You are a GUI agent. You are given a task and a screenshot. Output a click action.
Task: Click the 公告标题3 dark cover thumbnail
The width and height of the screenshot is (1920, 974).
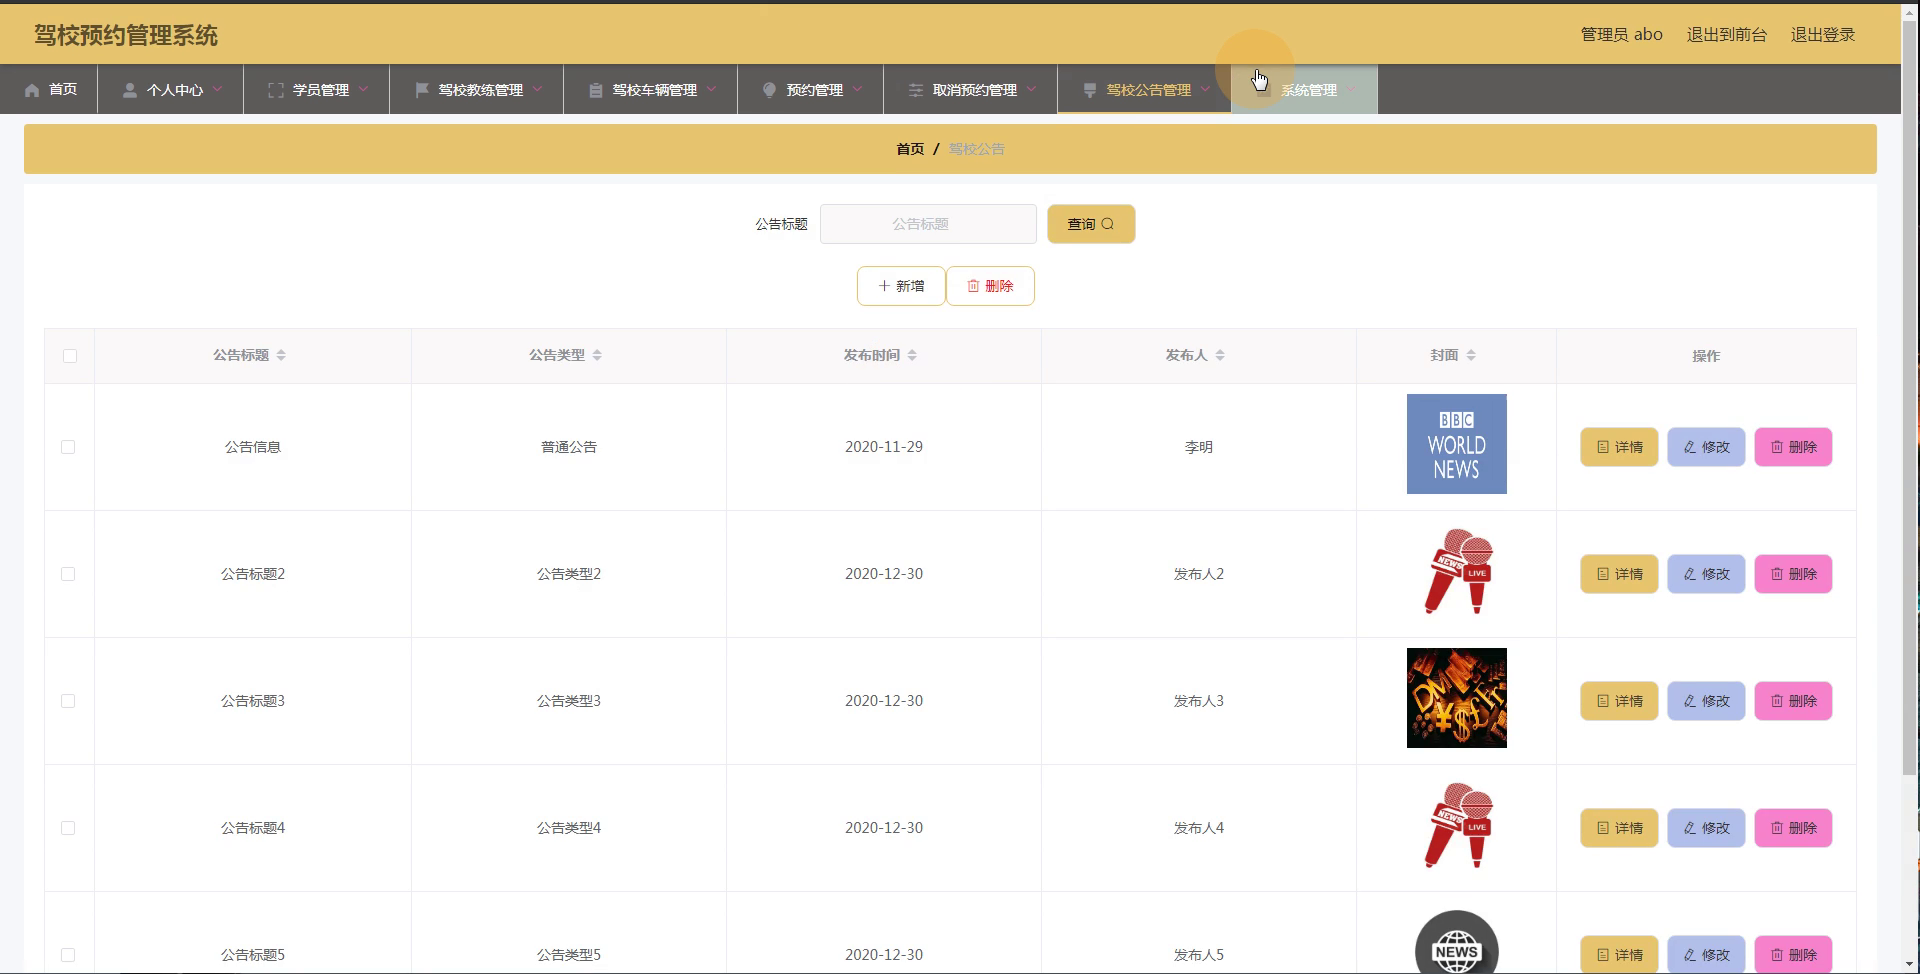pyautogui.click(x=1456, y=698)
